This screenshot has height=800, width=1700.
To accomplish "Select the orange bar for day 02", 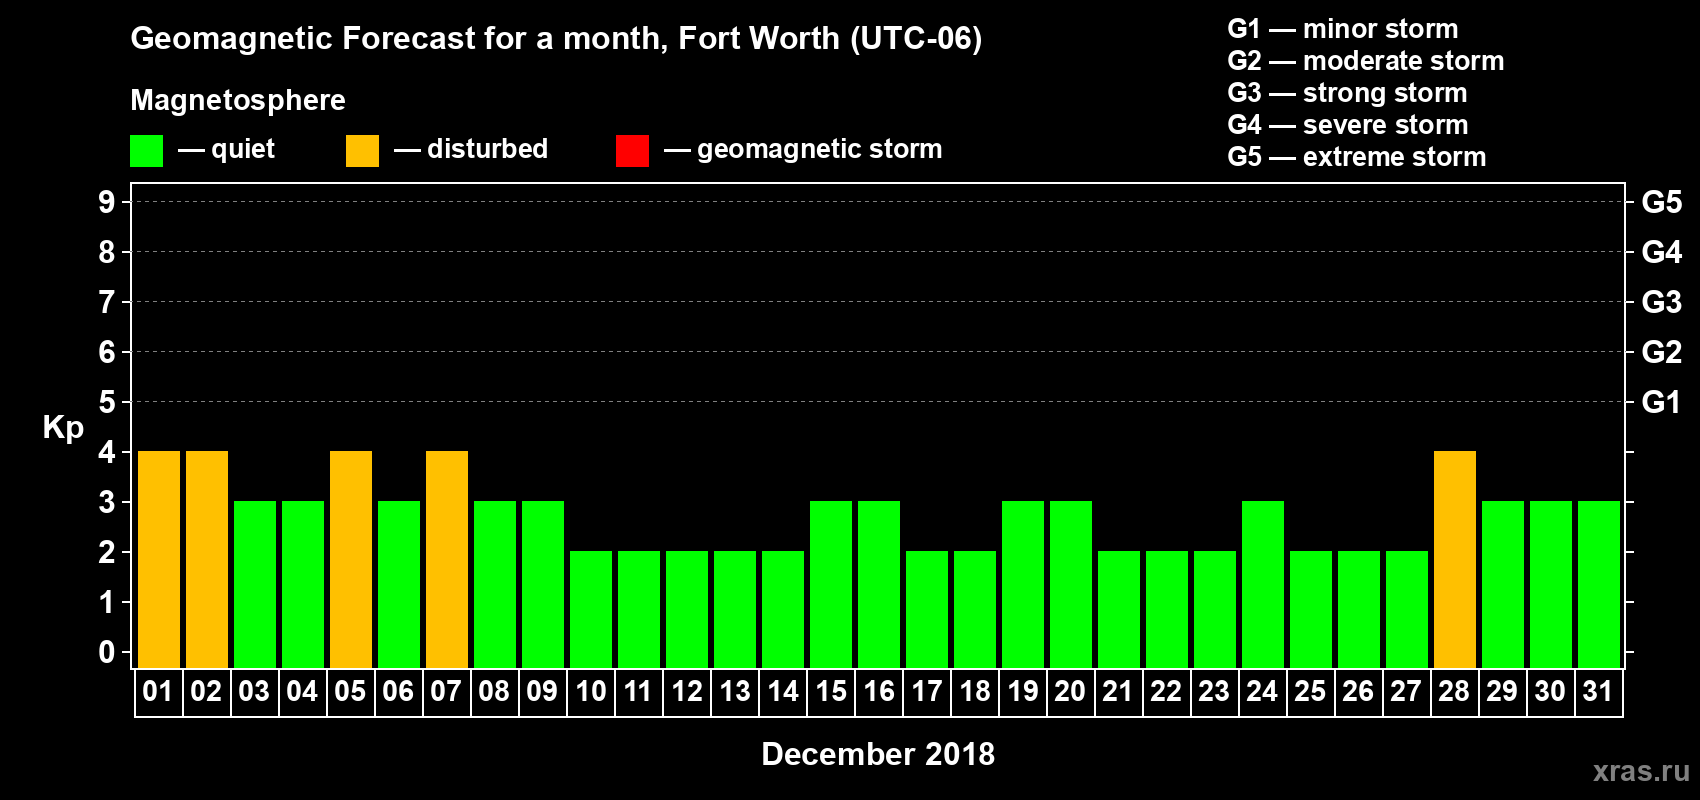I will click(x=207, y=559).
